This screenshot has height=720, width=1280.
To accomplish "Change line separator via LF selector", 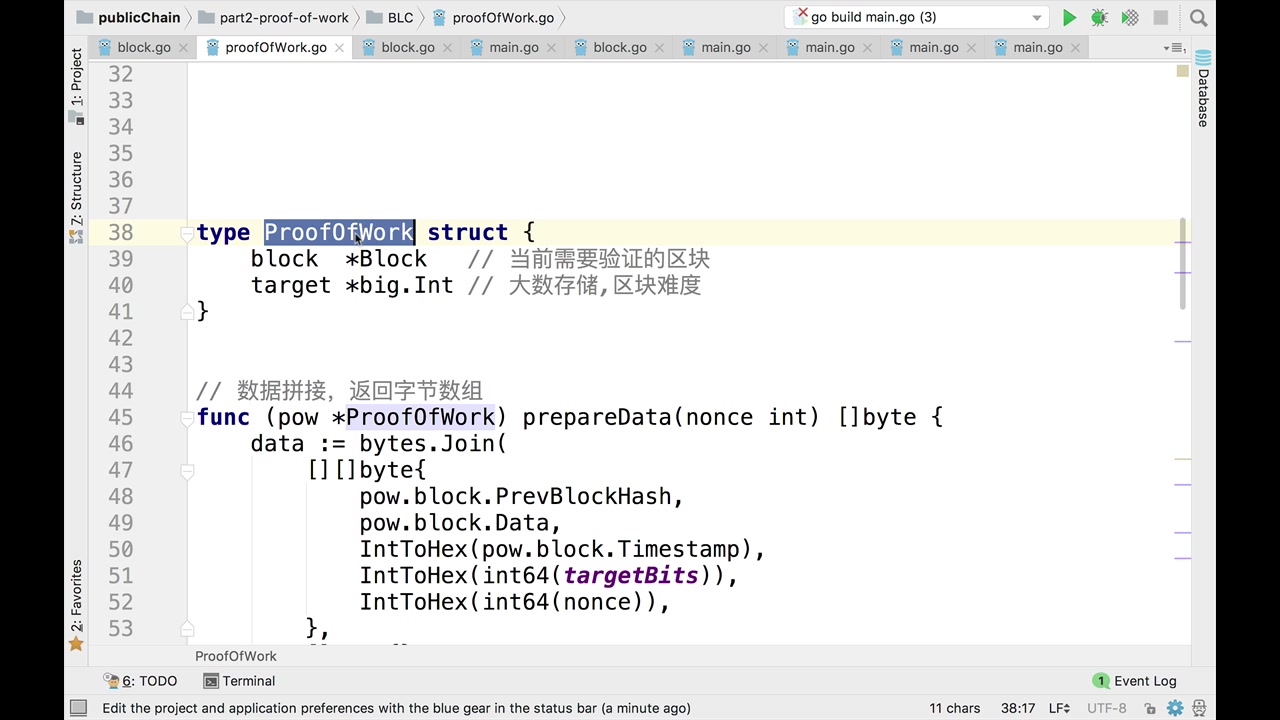I will pyautogui.click(x=1059, y=708).
